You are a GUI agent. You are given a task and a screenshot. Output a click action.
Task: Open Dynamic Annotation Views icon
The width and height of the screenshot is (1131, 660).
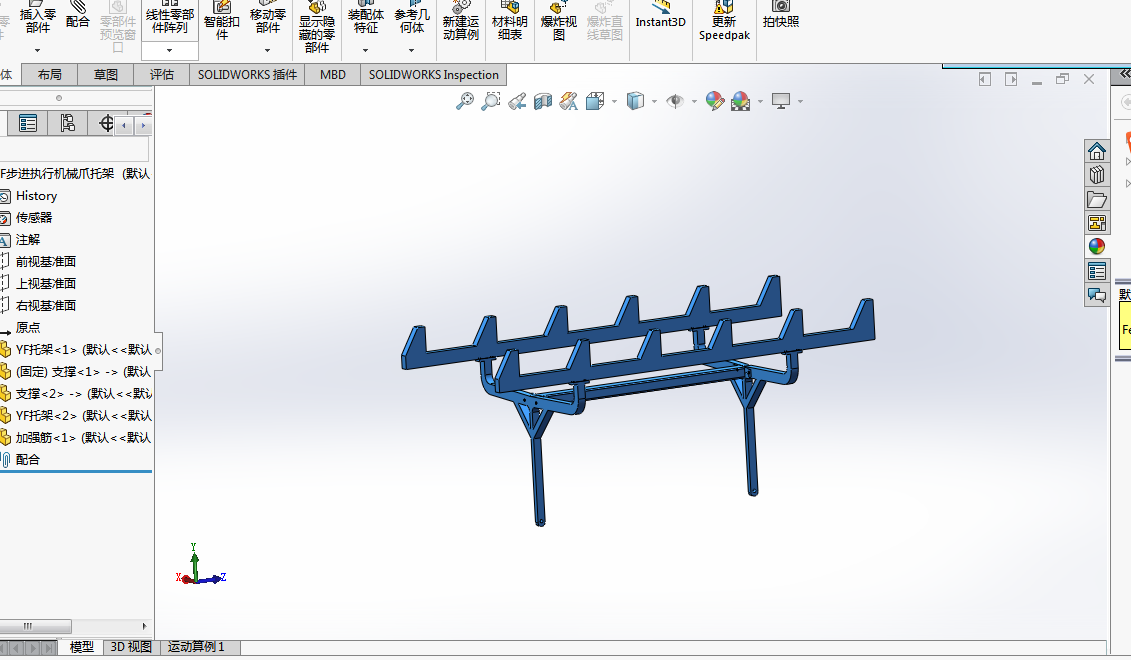click(x=568, y=101)
